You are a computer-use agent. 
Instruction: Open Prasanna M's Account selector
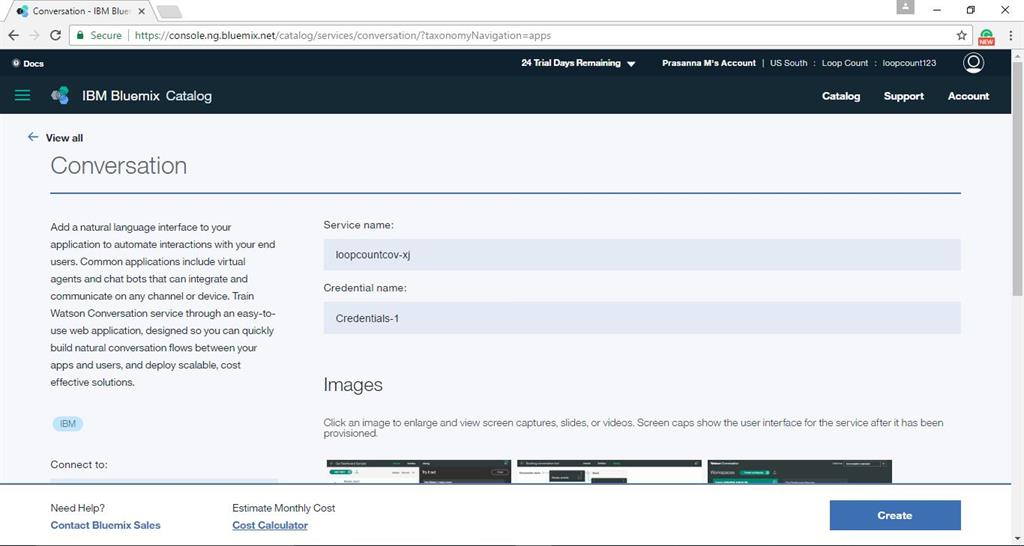coord(709,63)
